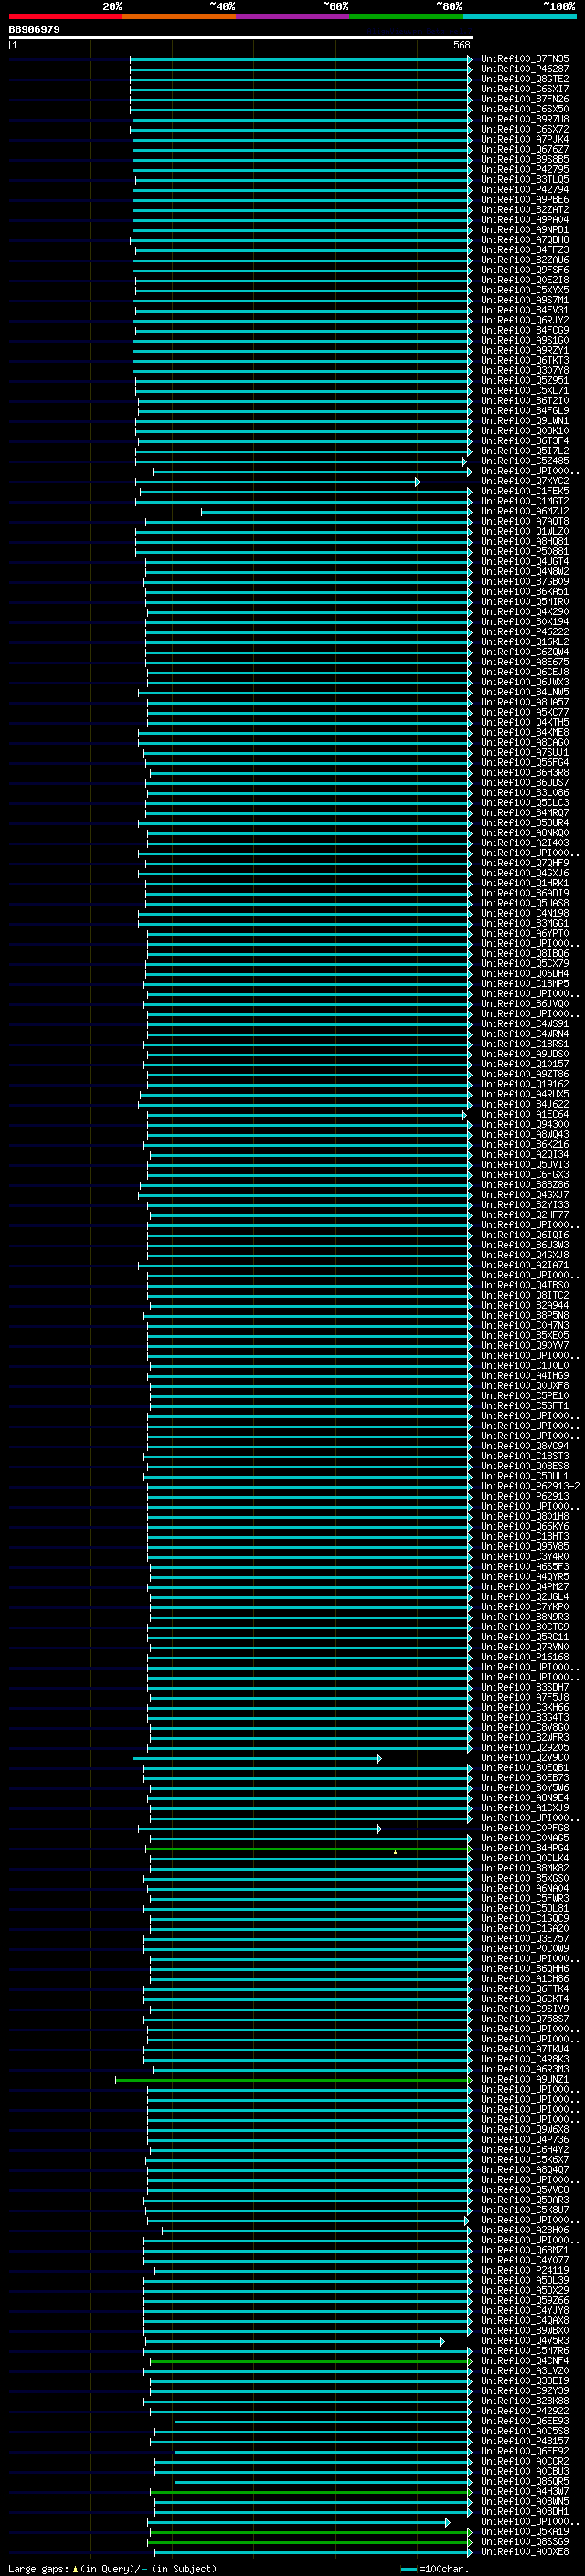585x2576 pixels.
Task: Click label UniRef100_P62913-2
Action: click(531, 1486)
